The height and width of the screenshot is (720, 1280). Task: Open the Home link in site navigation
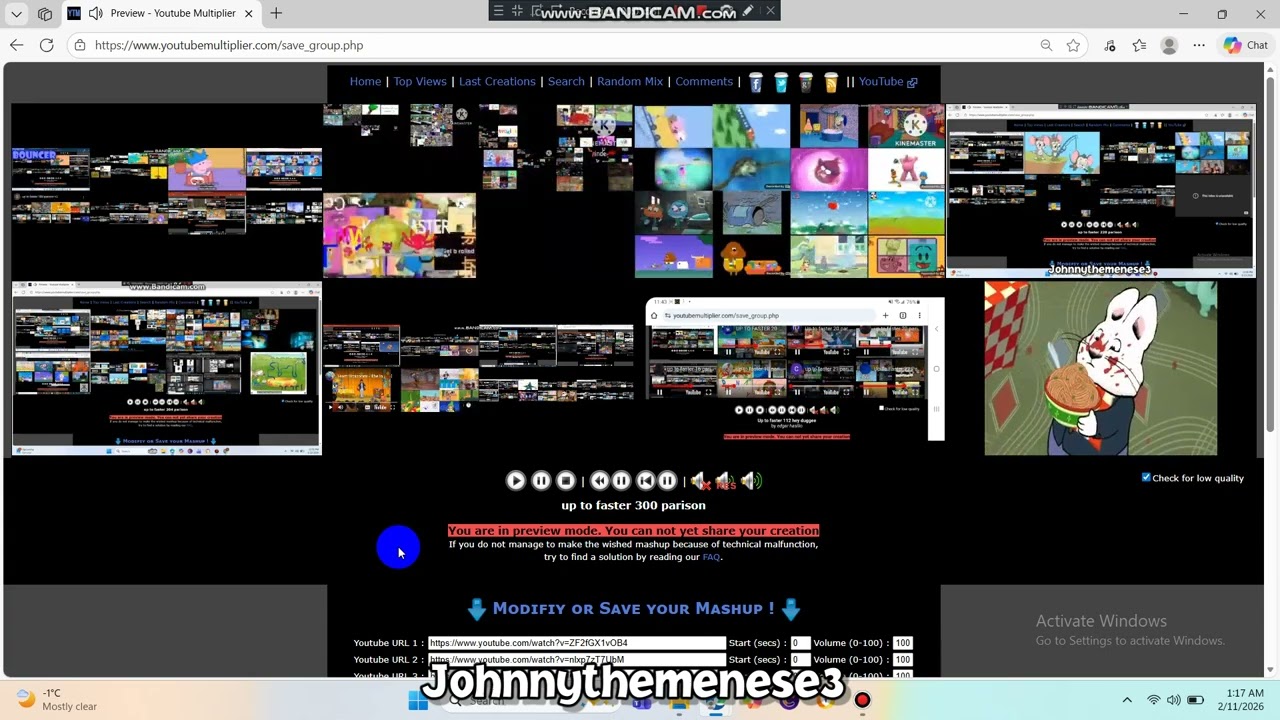(365, 82)
